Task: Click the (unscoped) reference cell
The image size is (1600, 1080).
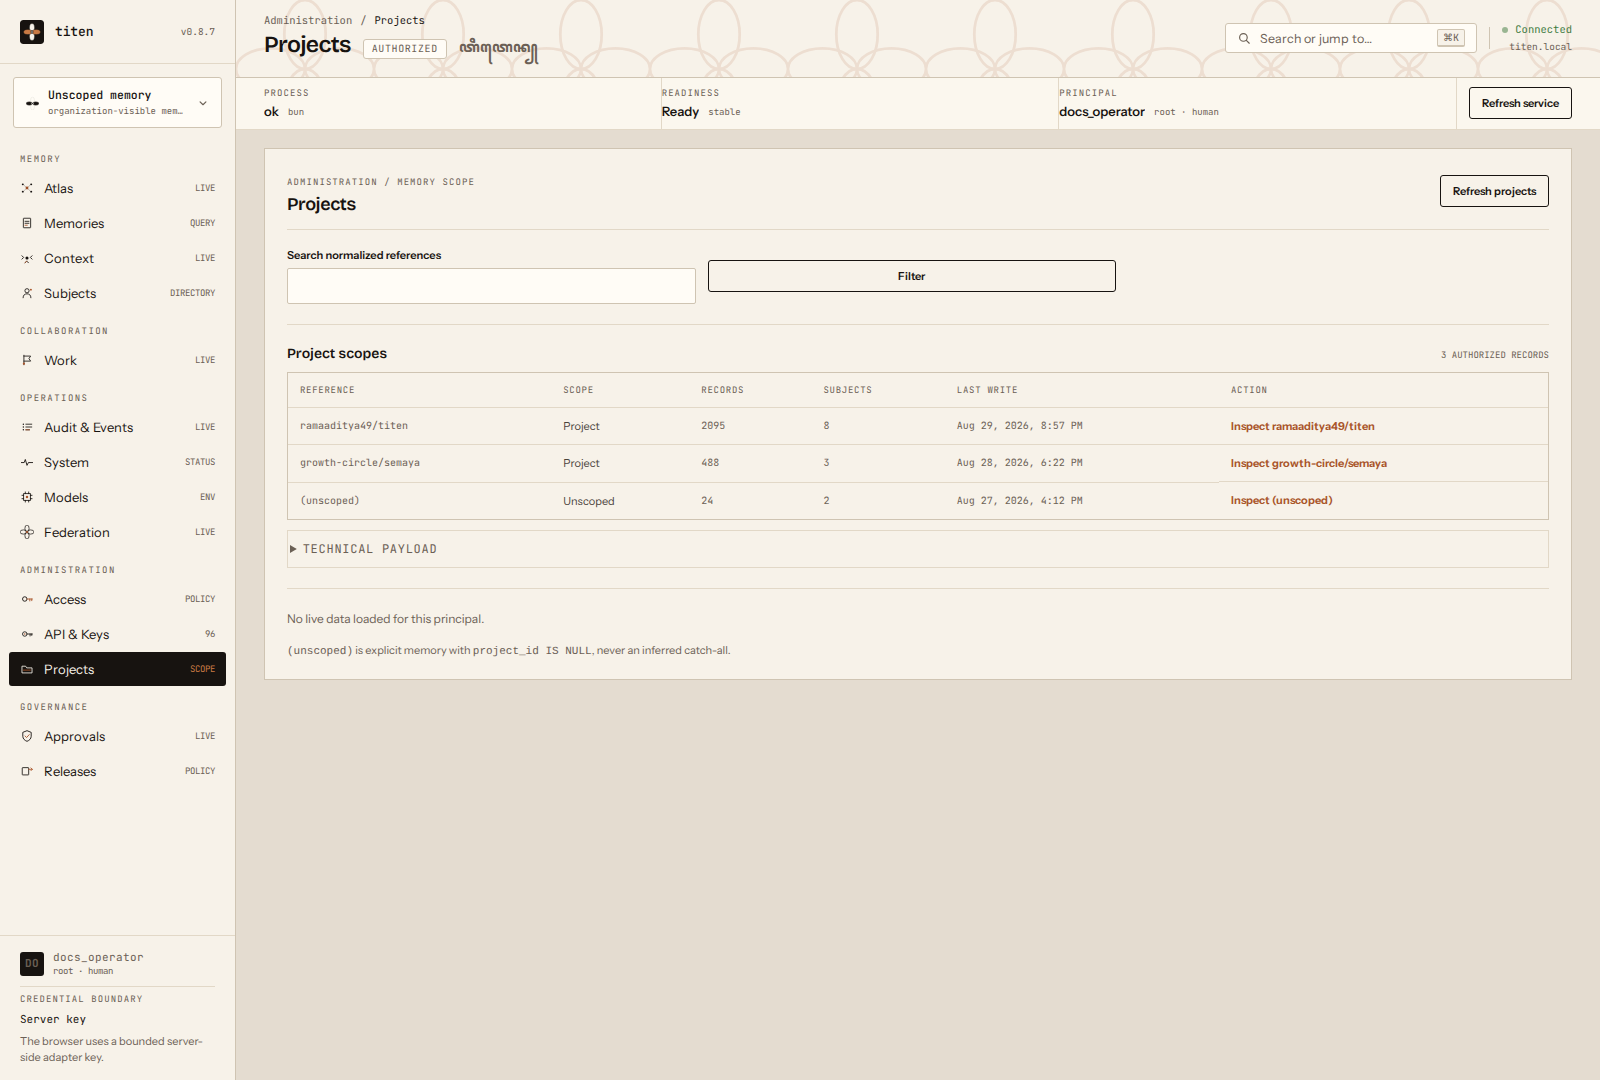Action: coord(330,500)
